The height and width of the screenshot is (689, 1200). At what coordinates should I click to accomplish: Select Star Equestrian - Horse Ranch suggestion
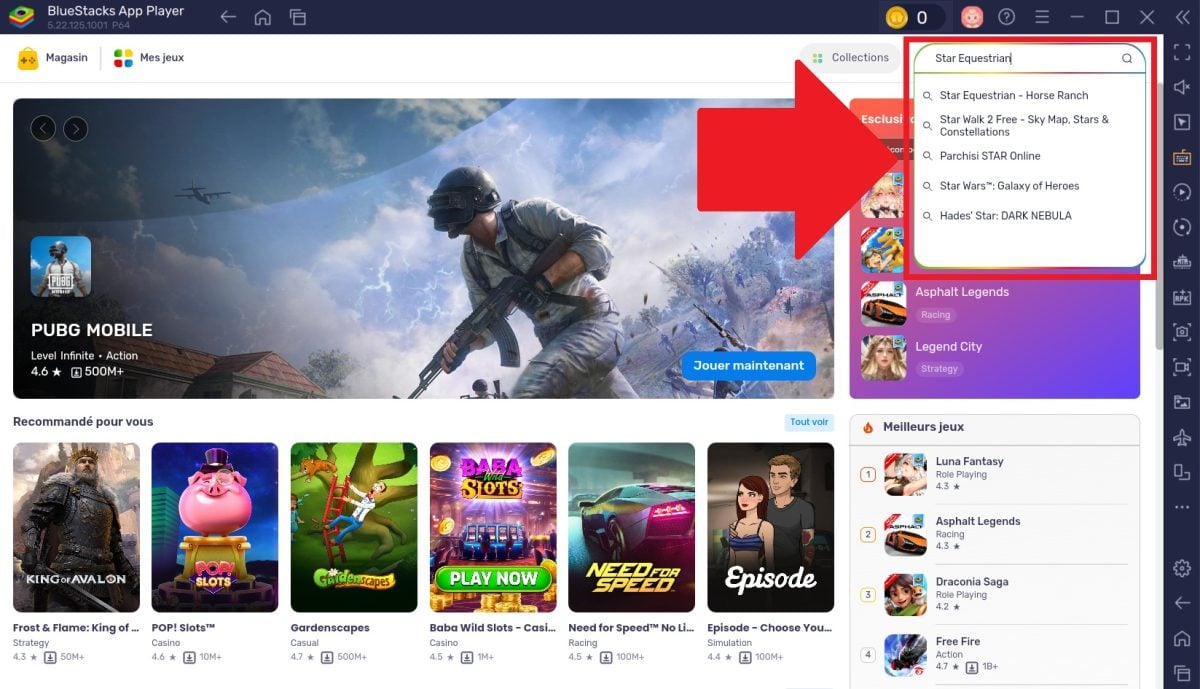coord(1013,96)
